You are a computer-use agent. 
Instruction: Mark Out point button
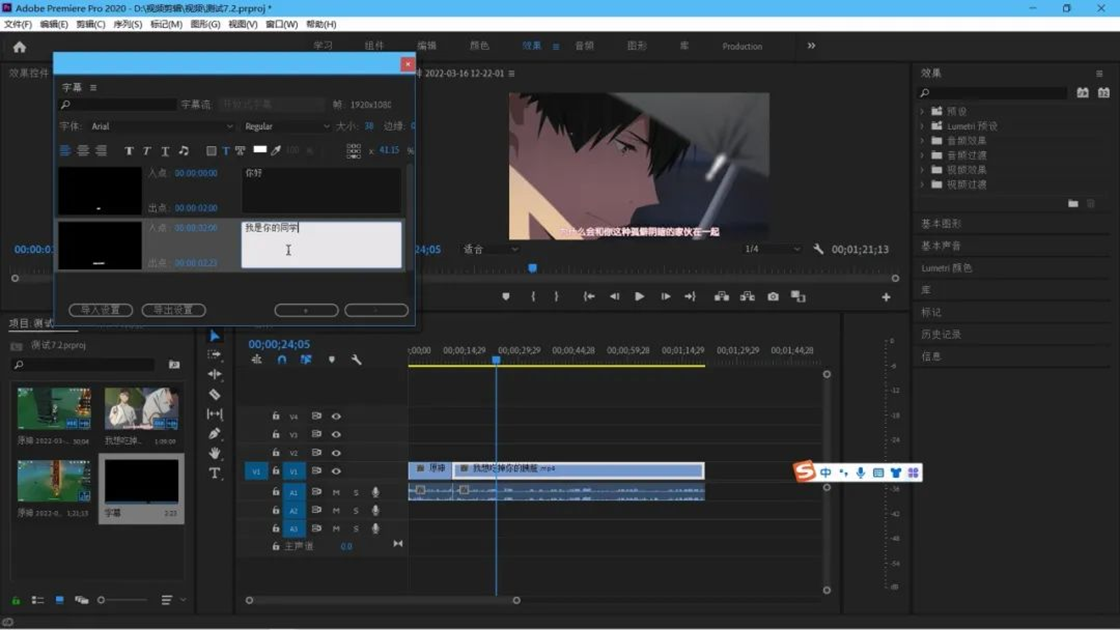tap(556, 296)
